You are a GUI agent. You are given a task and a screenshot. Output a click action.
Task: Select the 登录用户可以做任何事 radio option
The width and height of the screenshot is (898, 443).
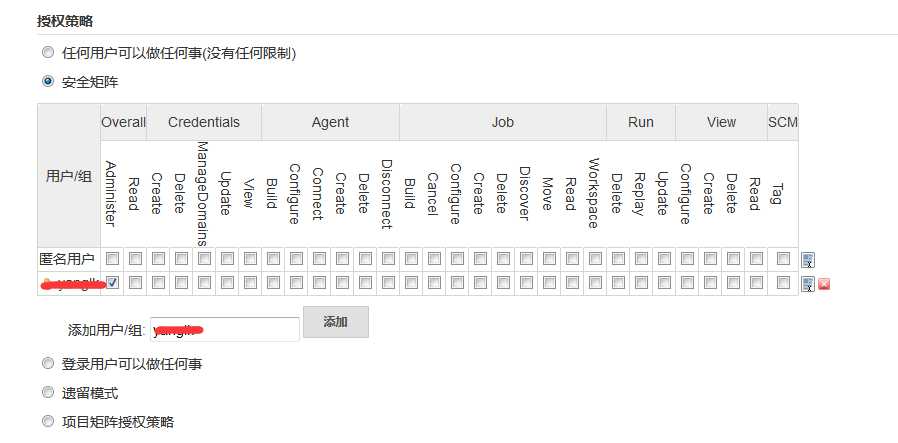pos(48,363)
